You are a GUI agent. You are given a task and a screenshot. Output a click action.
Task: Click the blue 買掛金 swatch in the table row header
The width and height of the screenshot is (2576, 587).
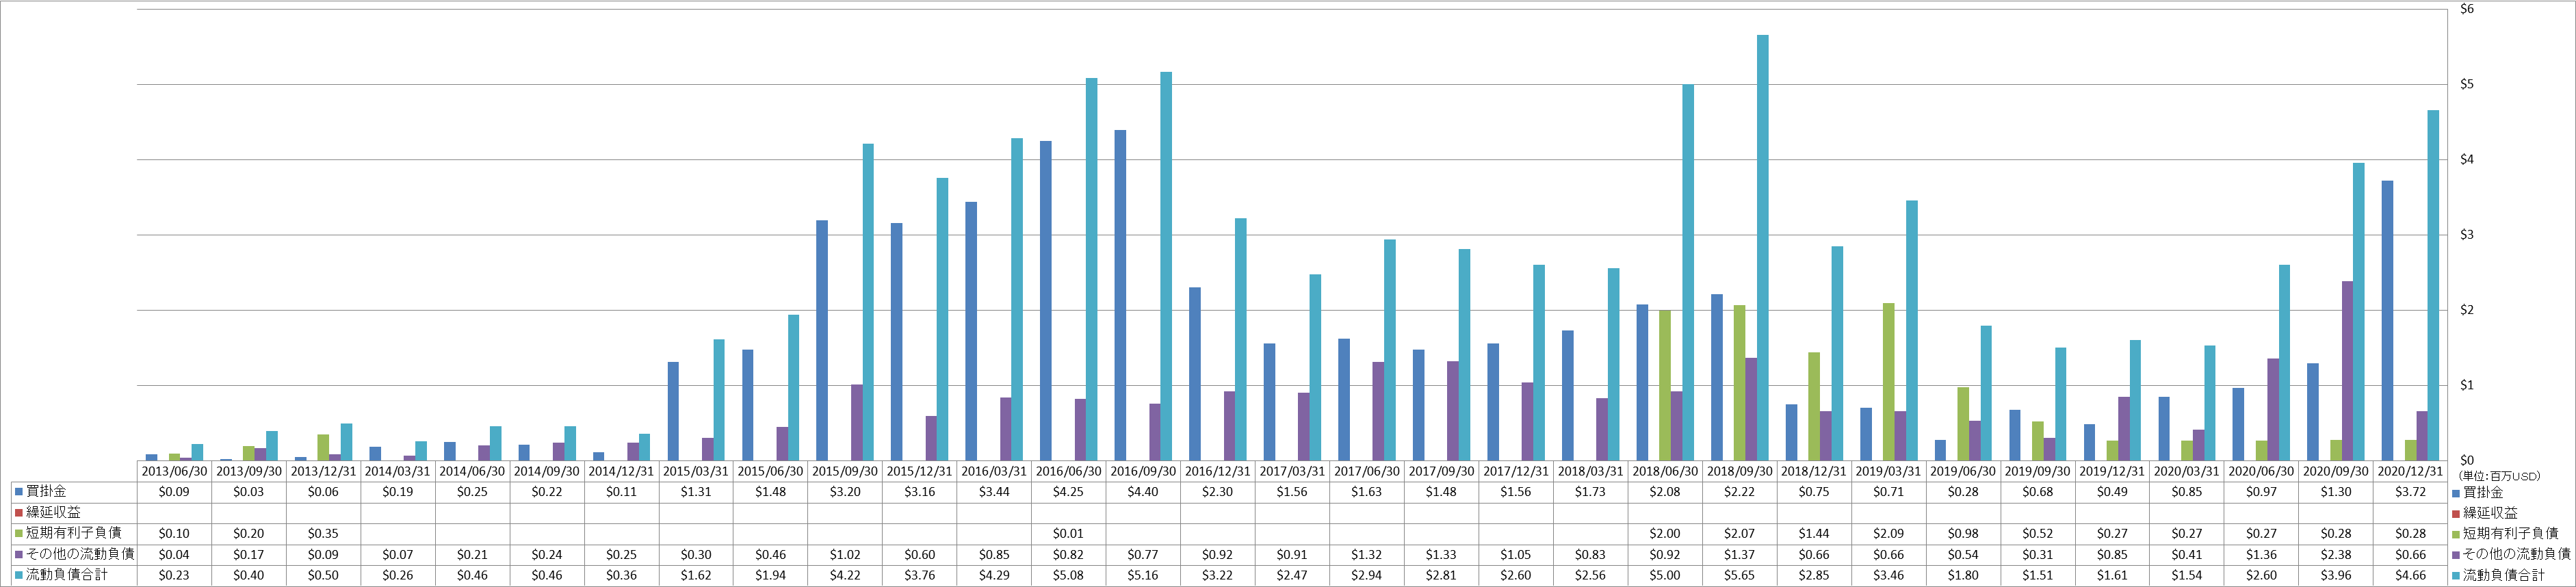tap(19, 492)
